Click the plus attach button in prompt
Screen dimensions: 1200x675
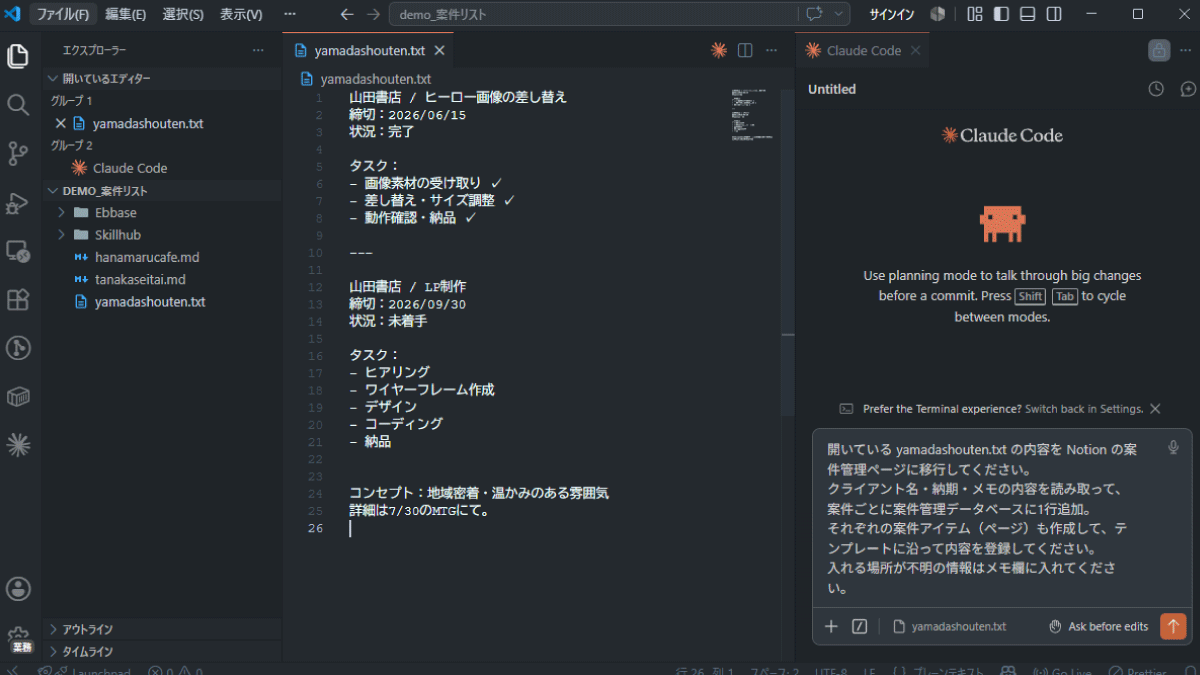(831, 626)
